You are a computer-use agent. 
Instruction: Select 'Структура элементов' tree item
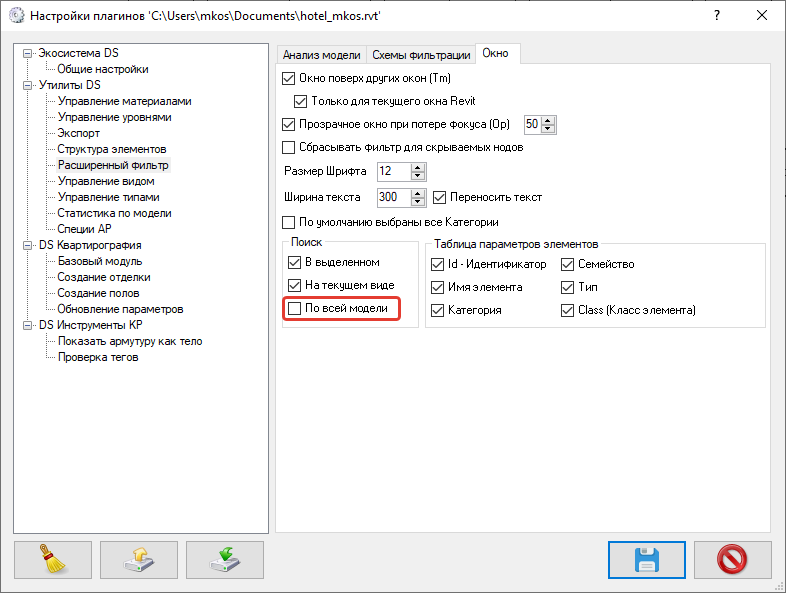tap(112, 149)
